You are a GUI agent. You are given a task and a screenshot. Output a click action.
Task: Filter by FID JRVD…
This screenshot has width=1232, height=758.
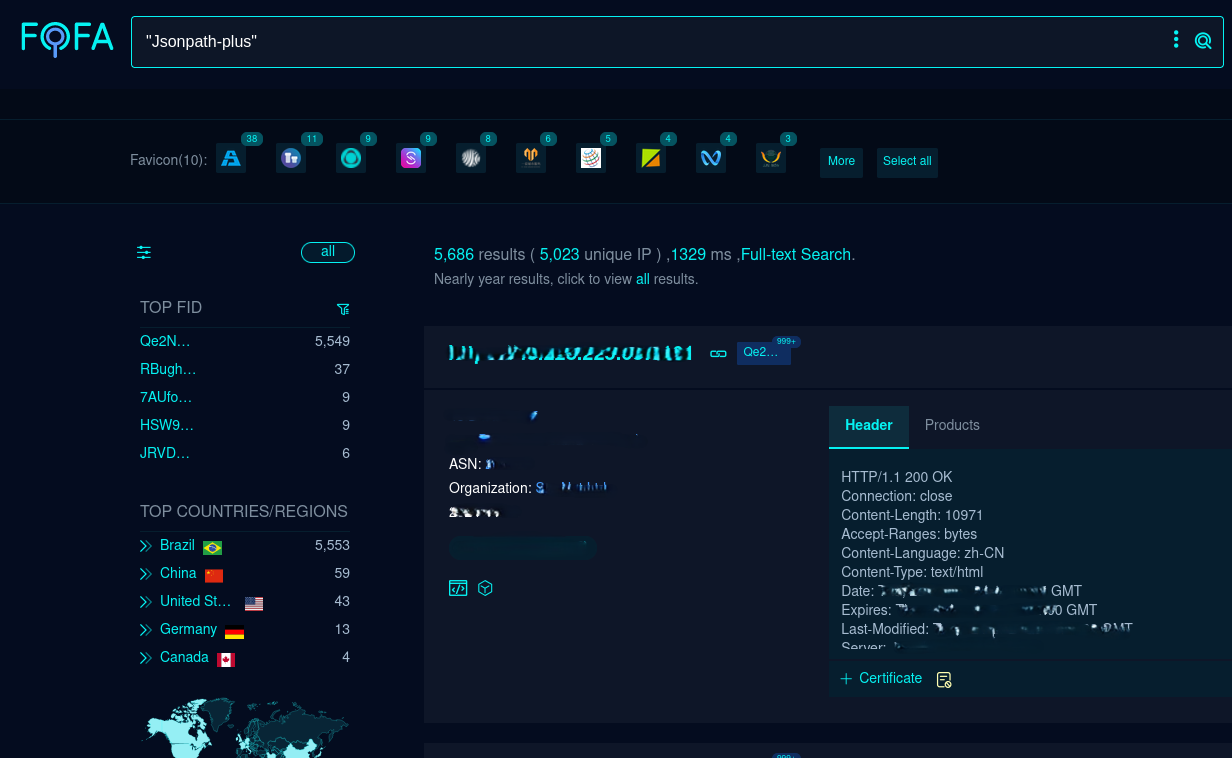pos(165,453)
